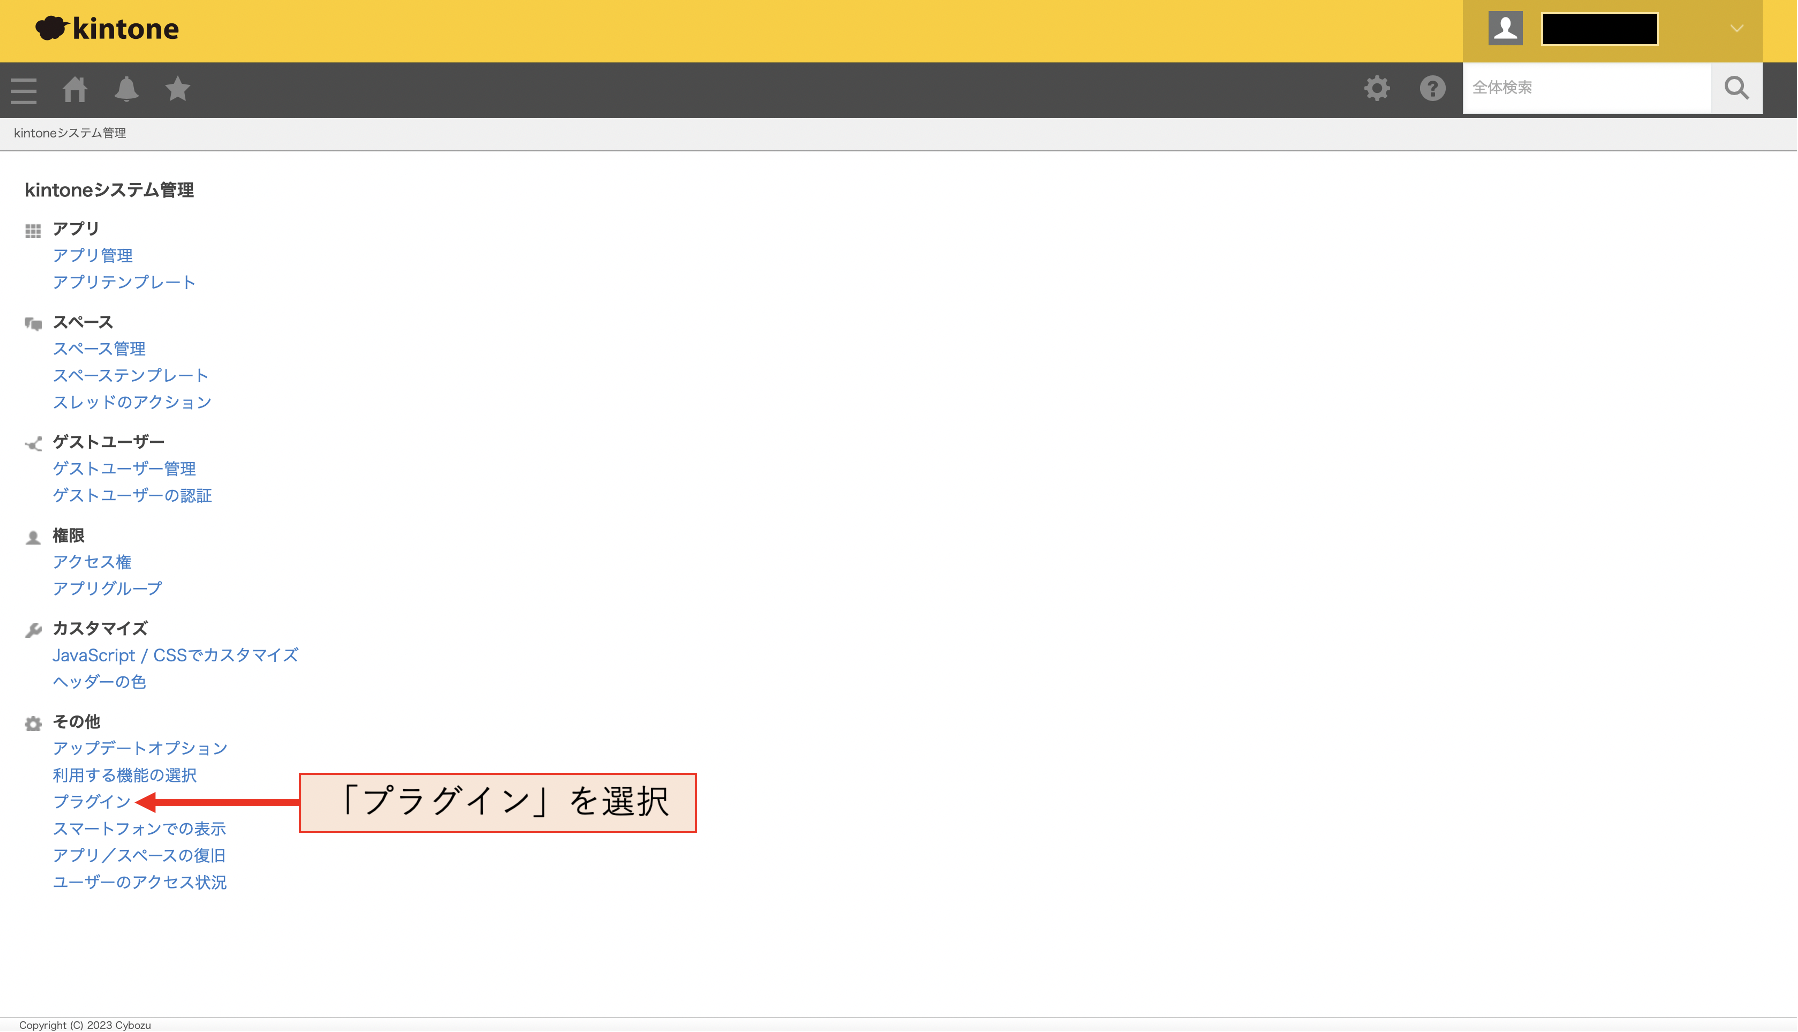Expand the user account dropdown arrow
The image size is (1798, 1032).
pos(1737,29)
